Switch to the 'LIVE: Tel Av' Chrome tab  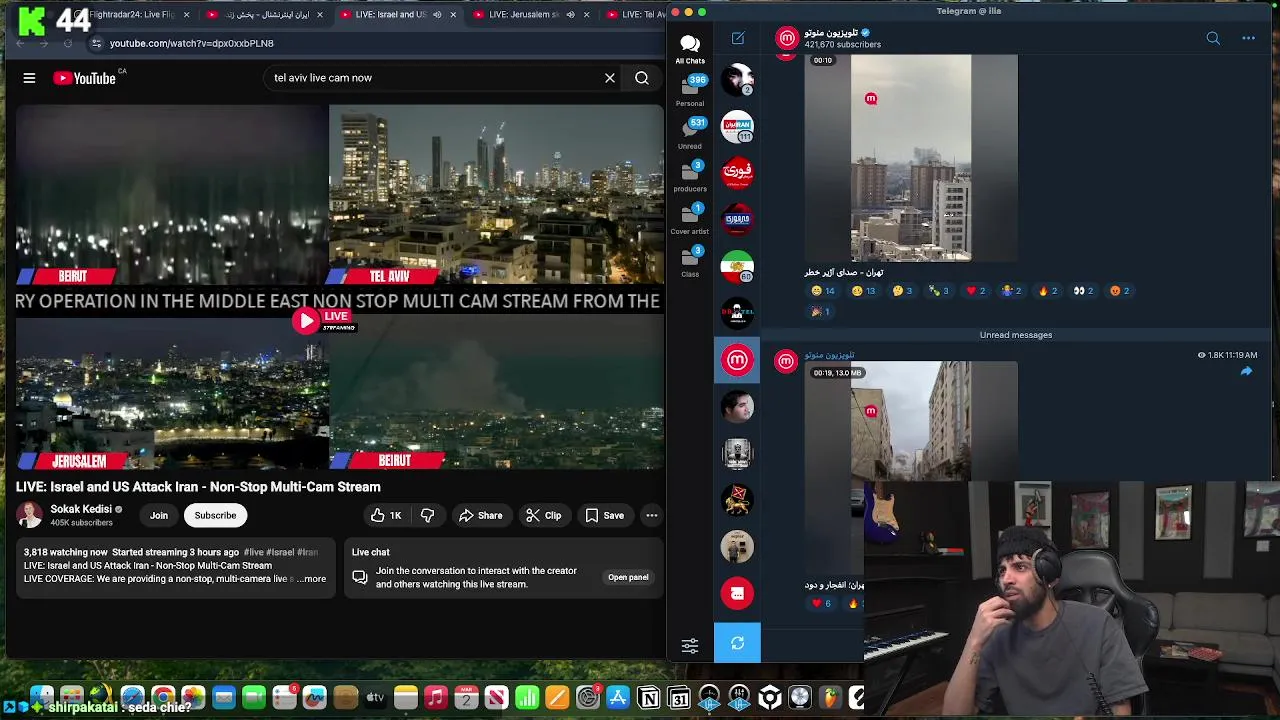click(637, 15)
